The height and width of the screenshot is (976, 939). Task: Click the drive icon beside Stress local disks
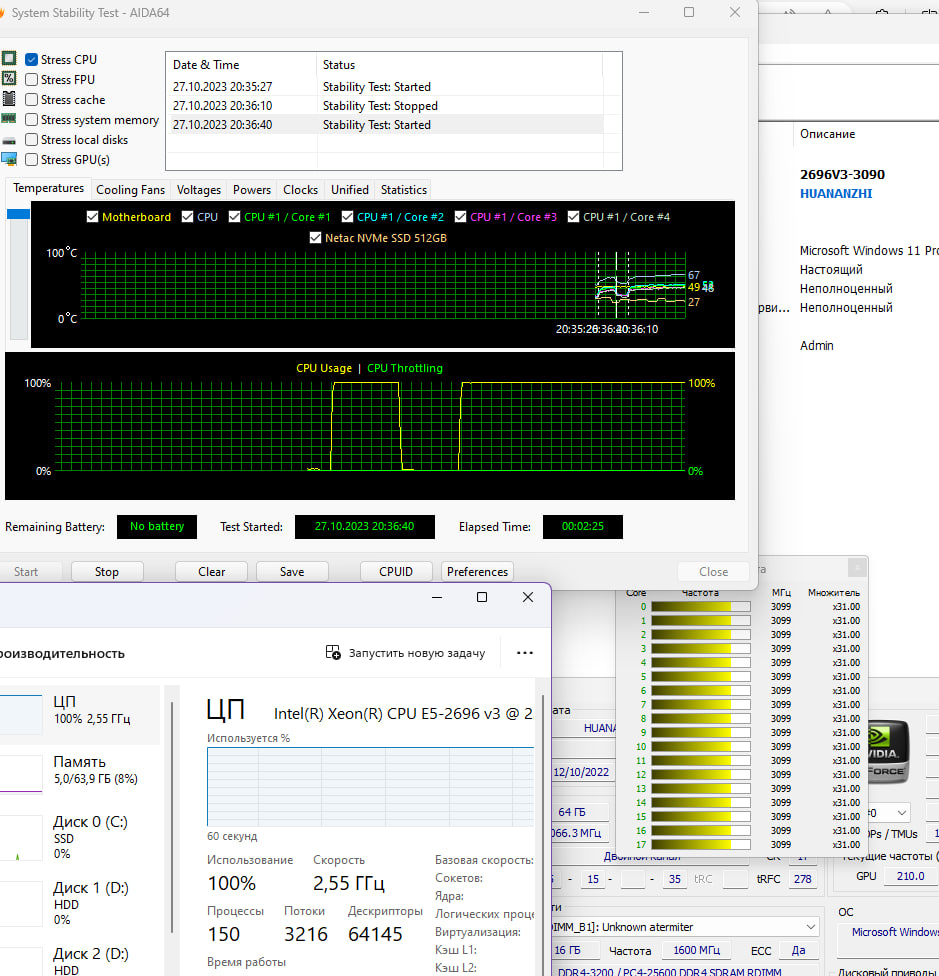[9, 141]
